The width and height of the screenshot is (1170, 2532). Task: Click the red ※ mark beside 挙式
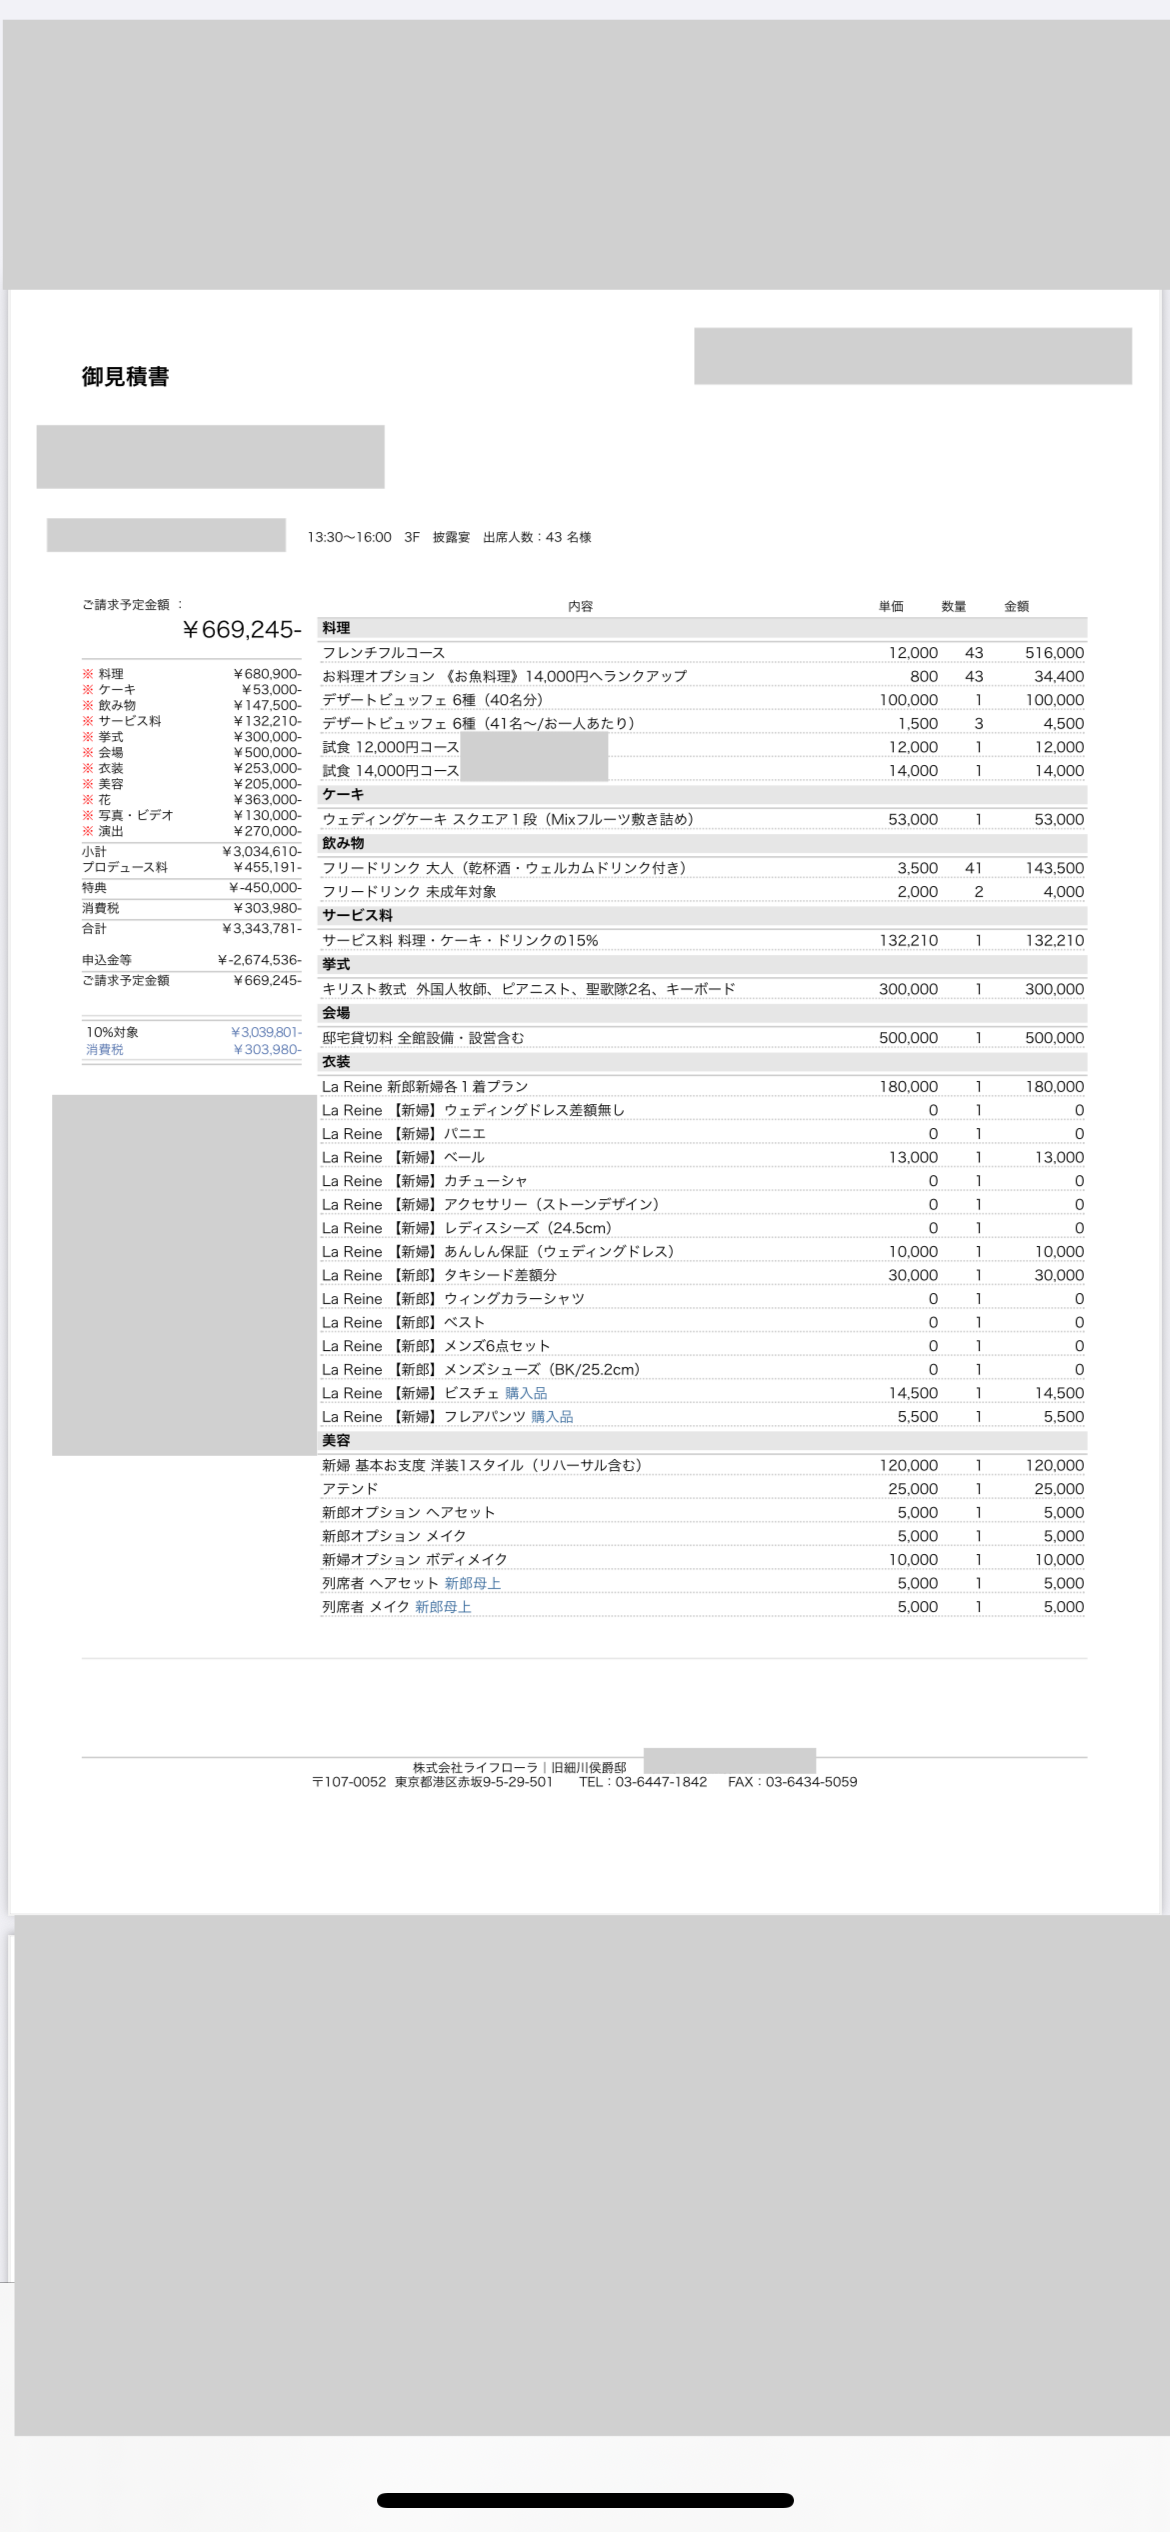(88, 737)
